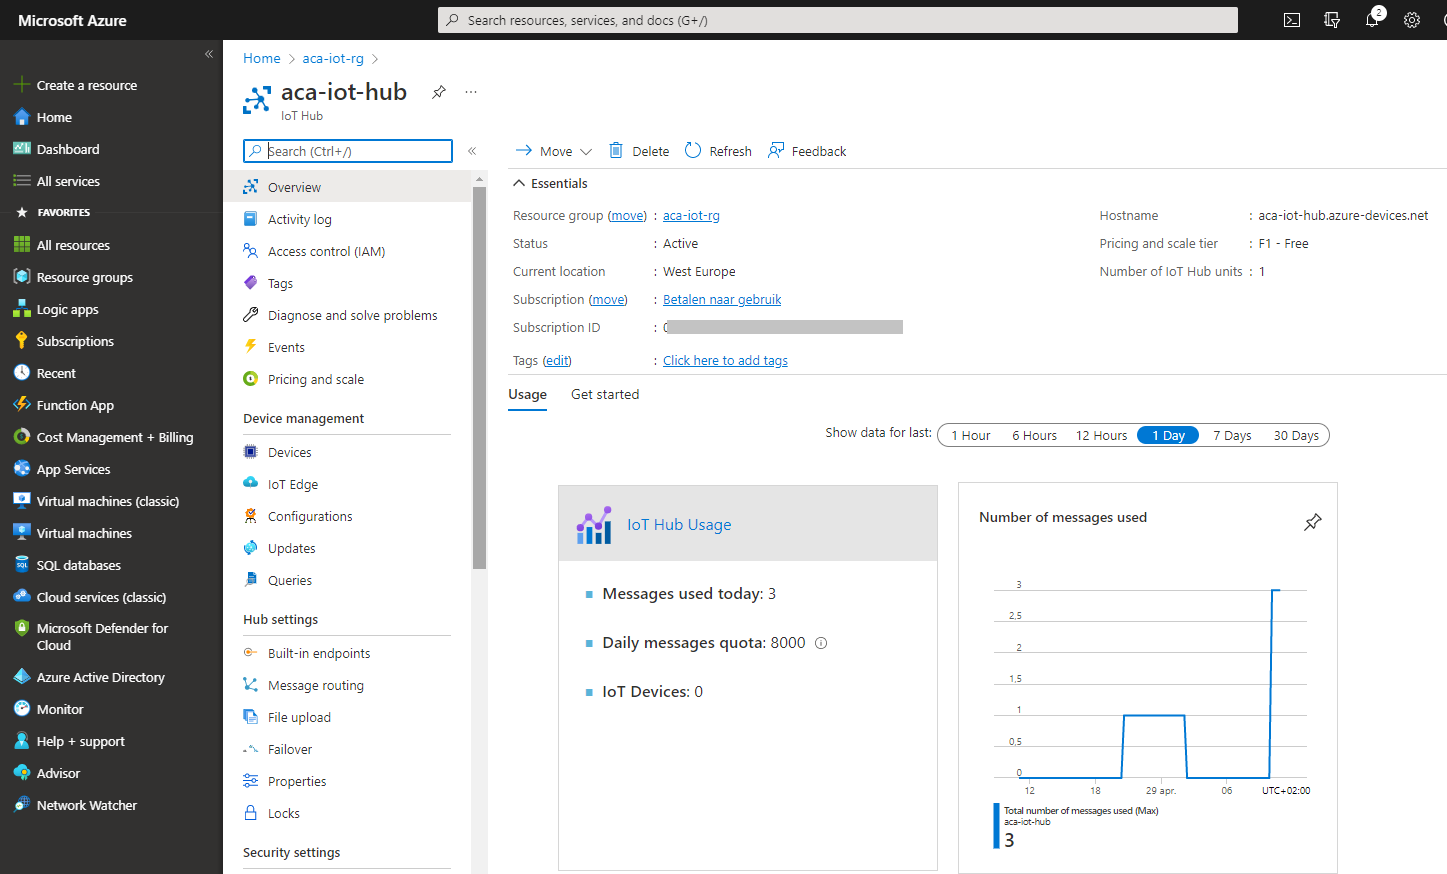The width and height of the screenshot is (1447, 874).
Task: Click inside the resource menu search field
Action: (347, 150)
